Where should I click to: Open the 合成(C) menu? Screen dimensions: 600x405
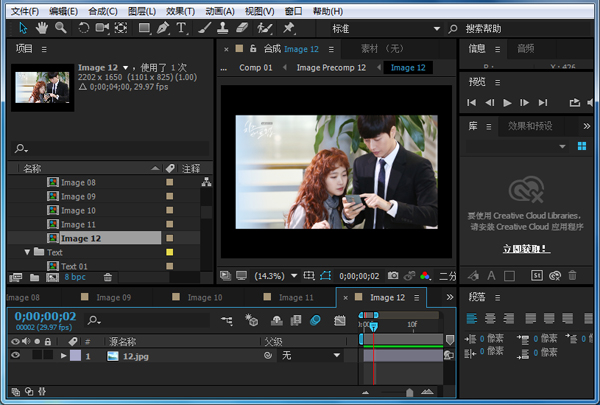[103, 11]
